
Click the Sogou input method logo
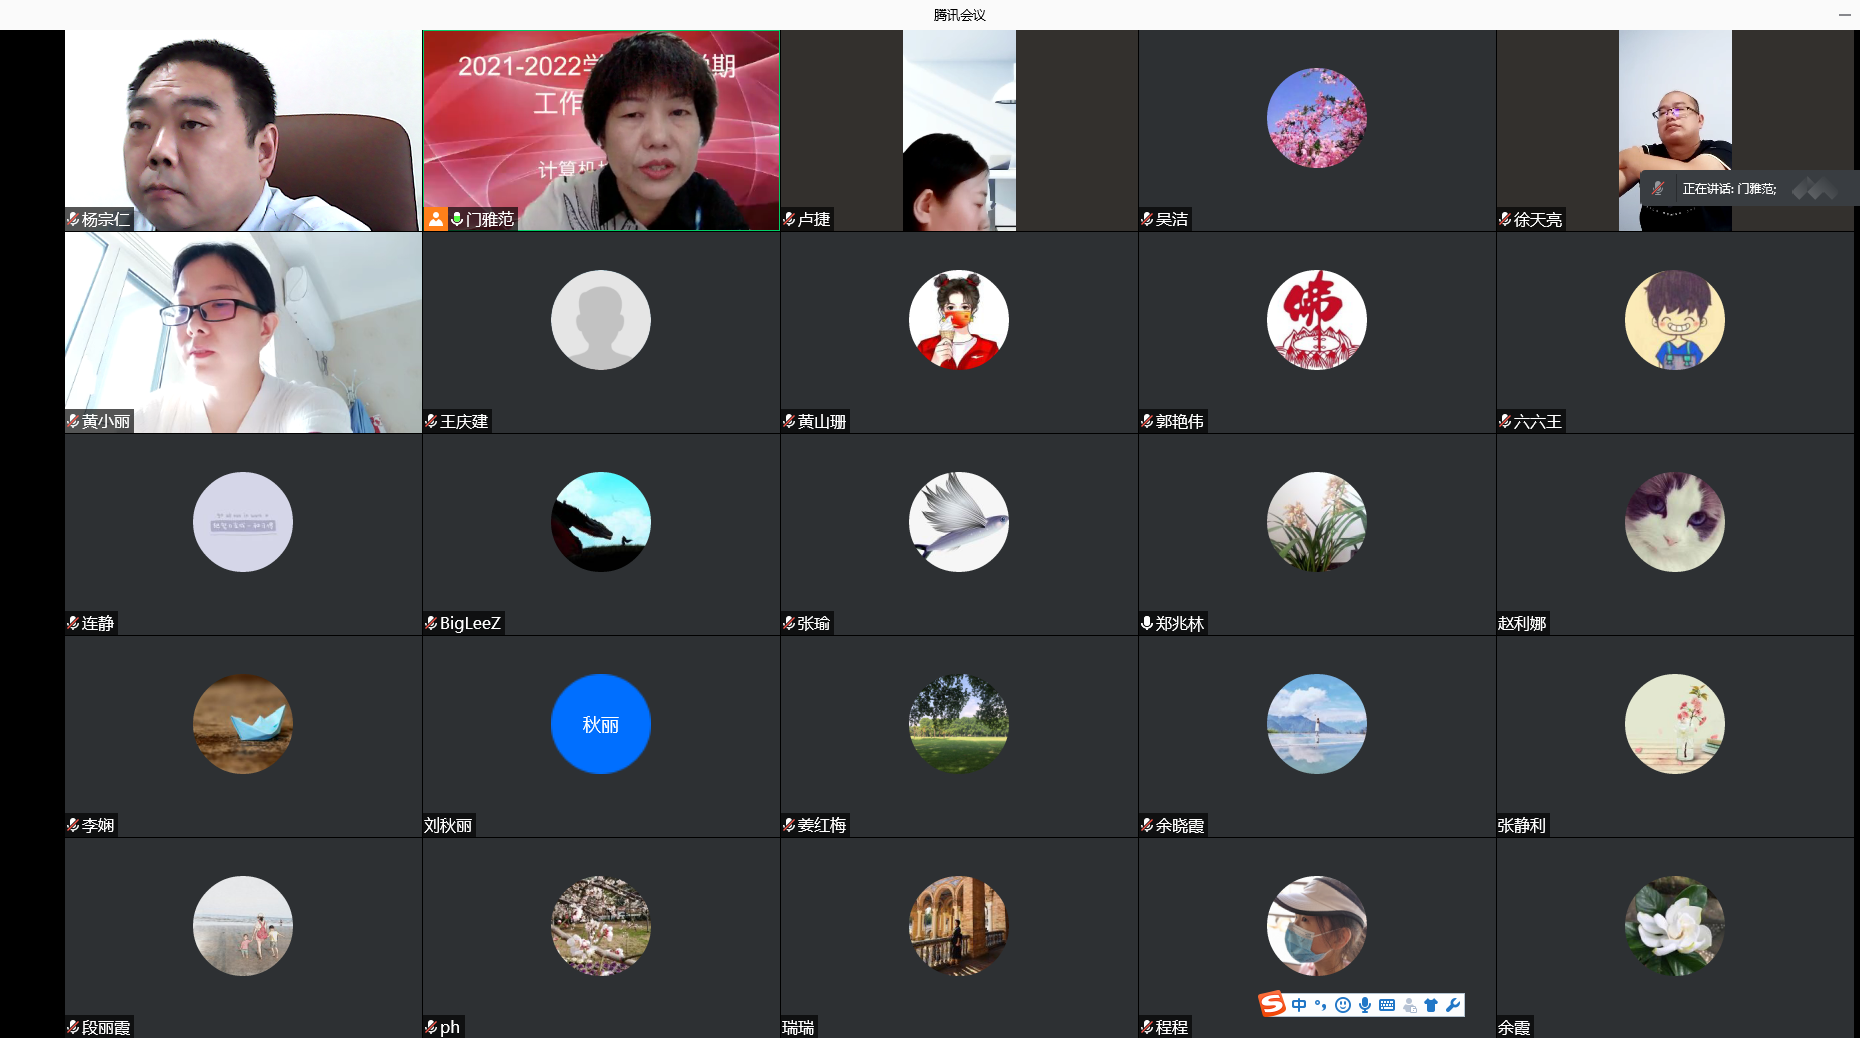click(1272, 1004)
